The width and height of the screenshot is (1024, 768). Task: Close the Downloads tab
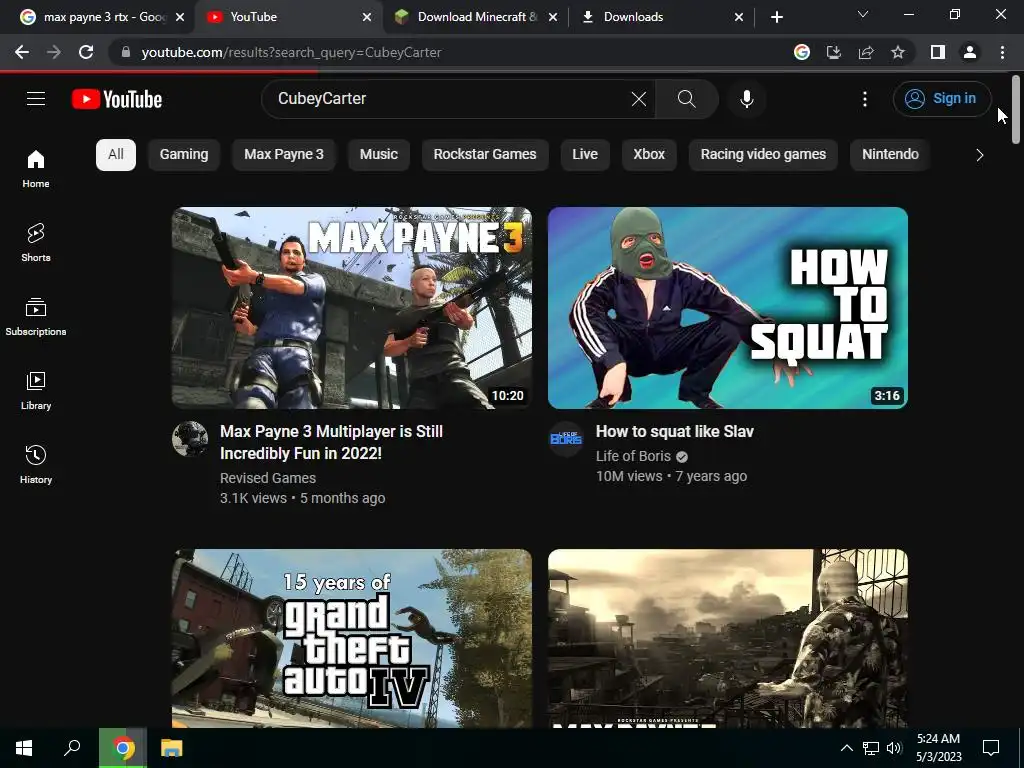coord(739,17)
